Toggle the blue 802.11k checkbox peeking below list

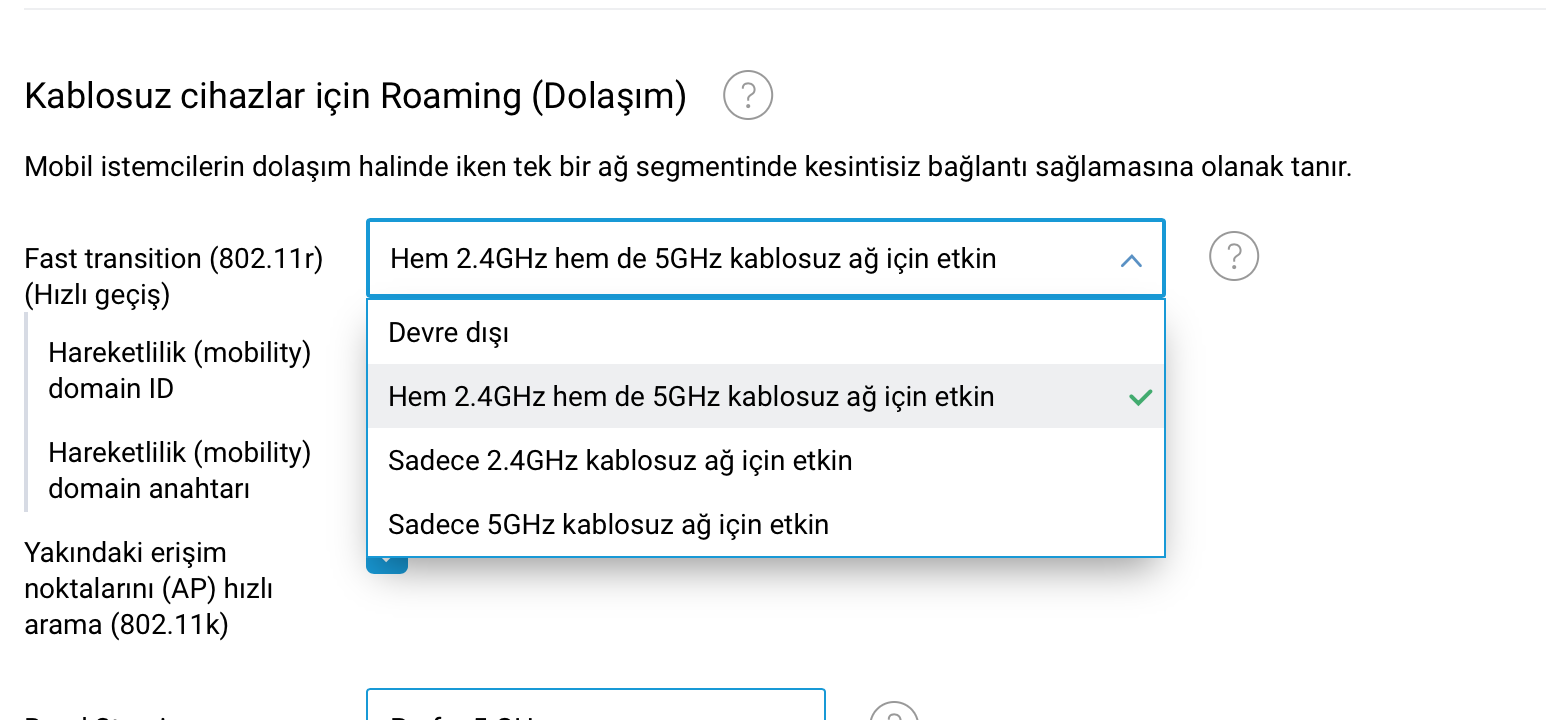(x=387, y=565)
